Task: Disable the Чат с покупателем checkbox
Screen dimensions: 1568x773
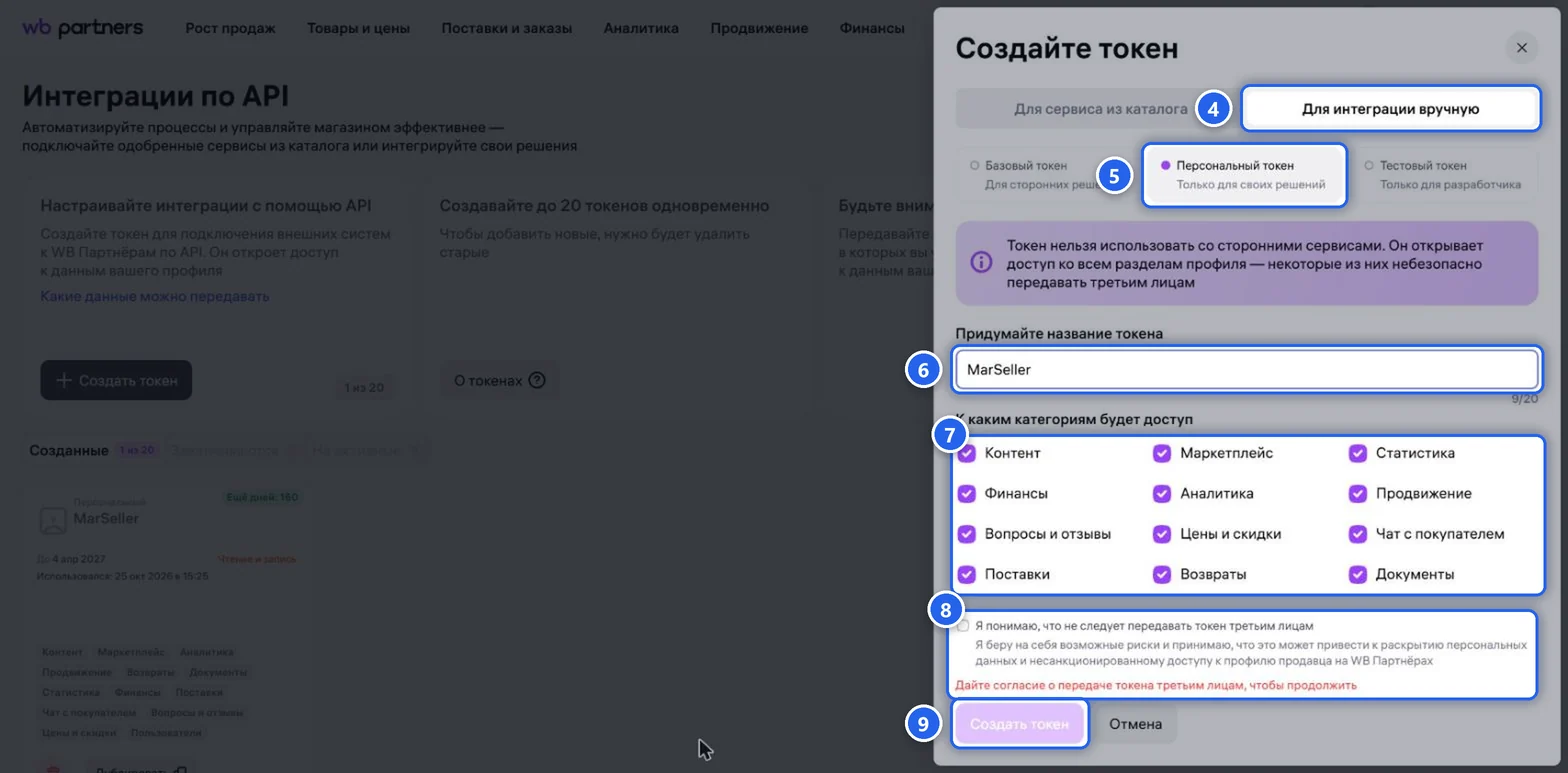Action: coord(1357,534)
